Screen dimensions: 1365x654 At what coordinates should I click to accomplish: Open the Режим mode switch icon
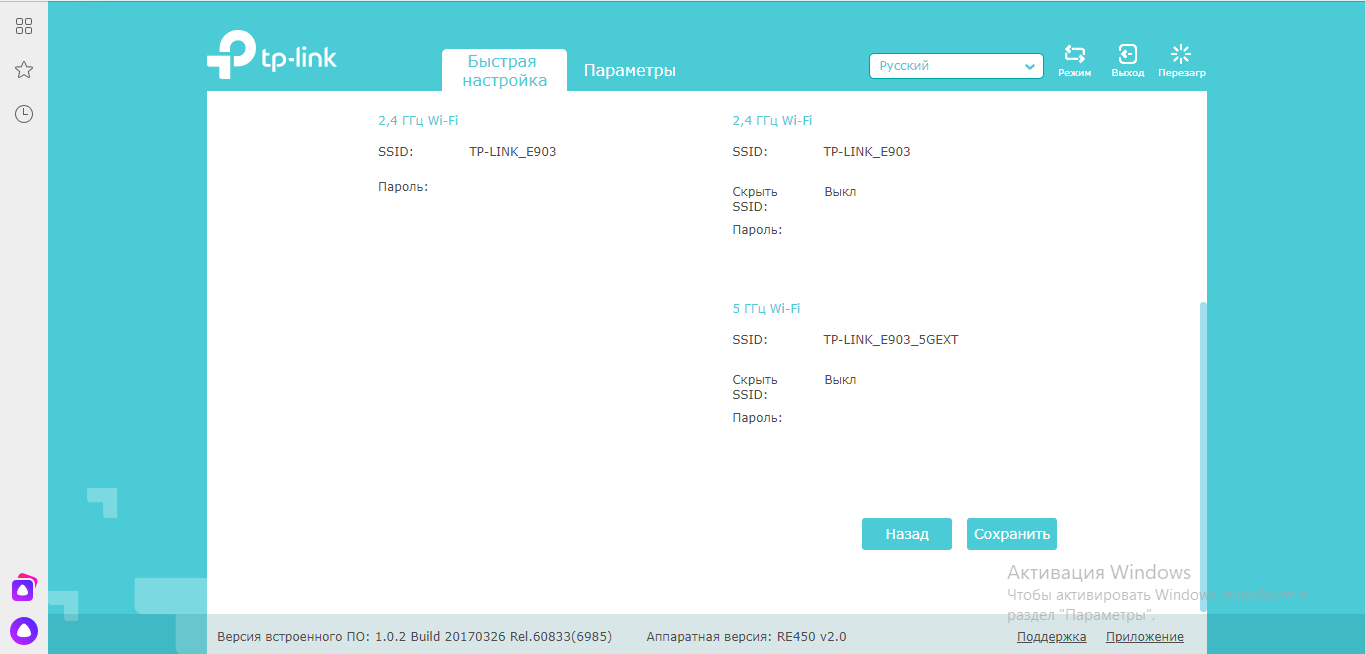click(x=1075, y=60)
